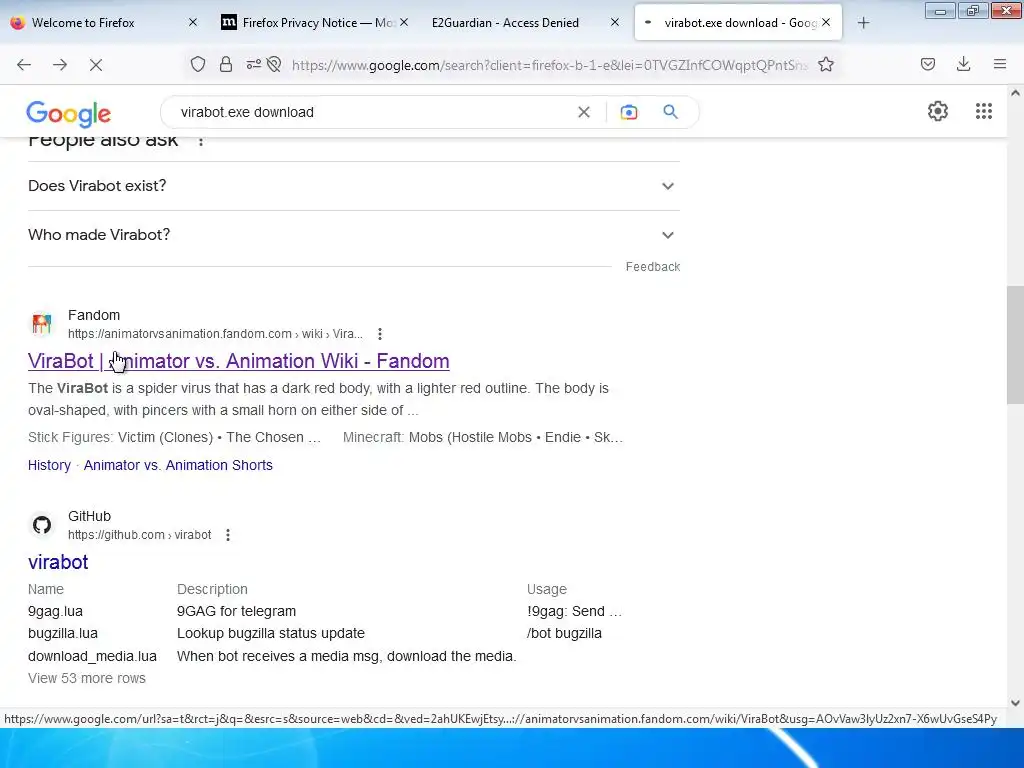This screenshot has width=1024, height=768.
Task: Open Google quick settings gear
Action: pyautogui.click(x=938, y=111)
